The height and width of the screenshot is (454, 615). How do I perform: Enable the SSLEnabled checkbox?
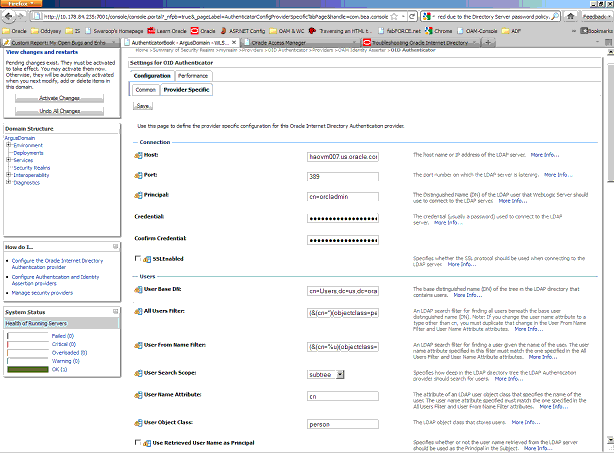138,258
